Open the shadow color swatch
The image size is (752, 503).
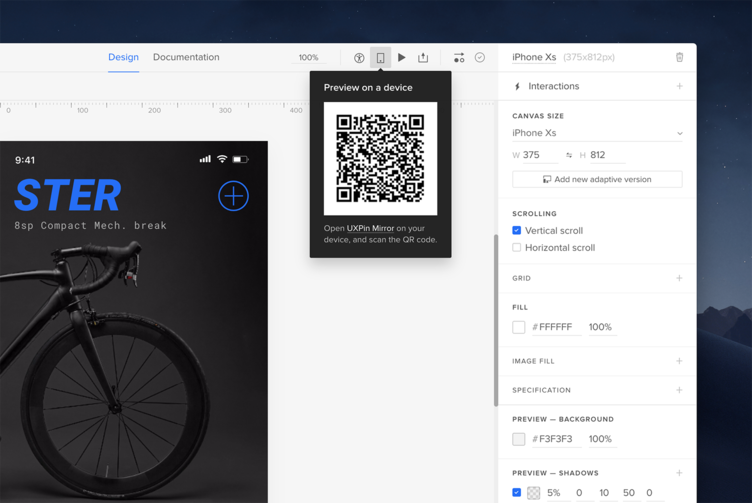(533, 492)
